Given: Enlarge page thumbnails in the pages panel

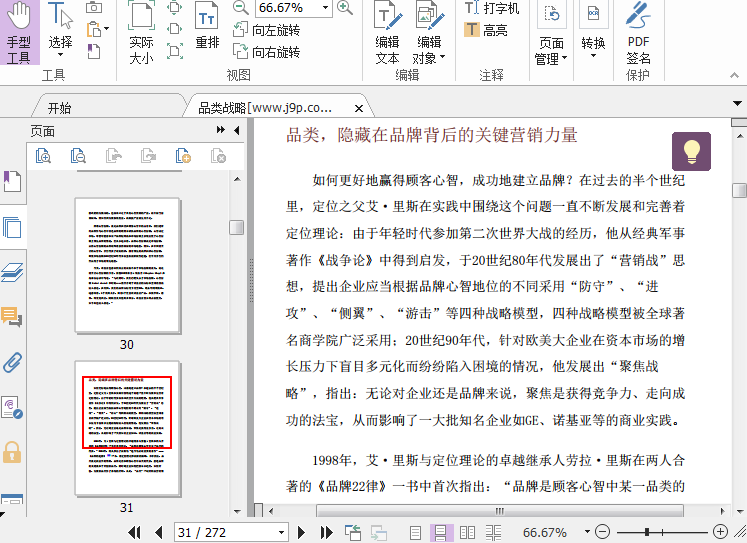Looking at the screenshot, I should click(x=44, y=156).
